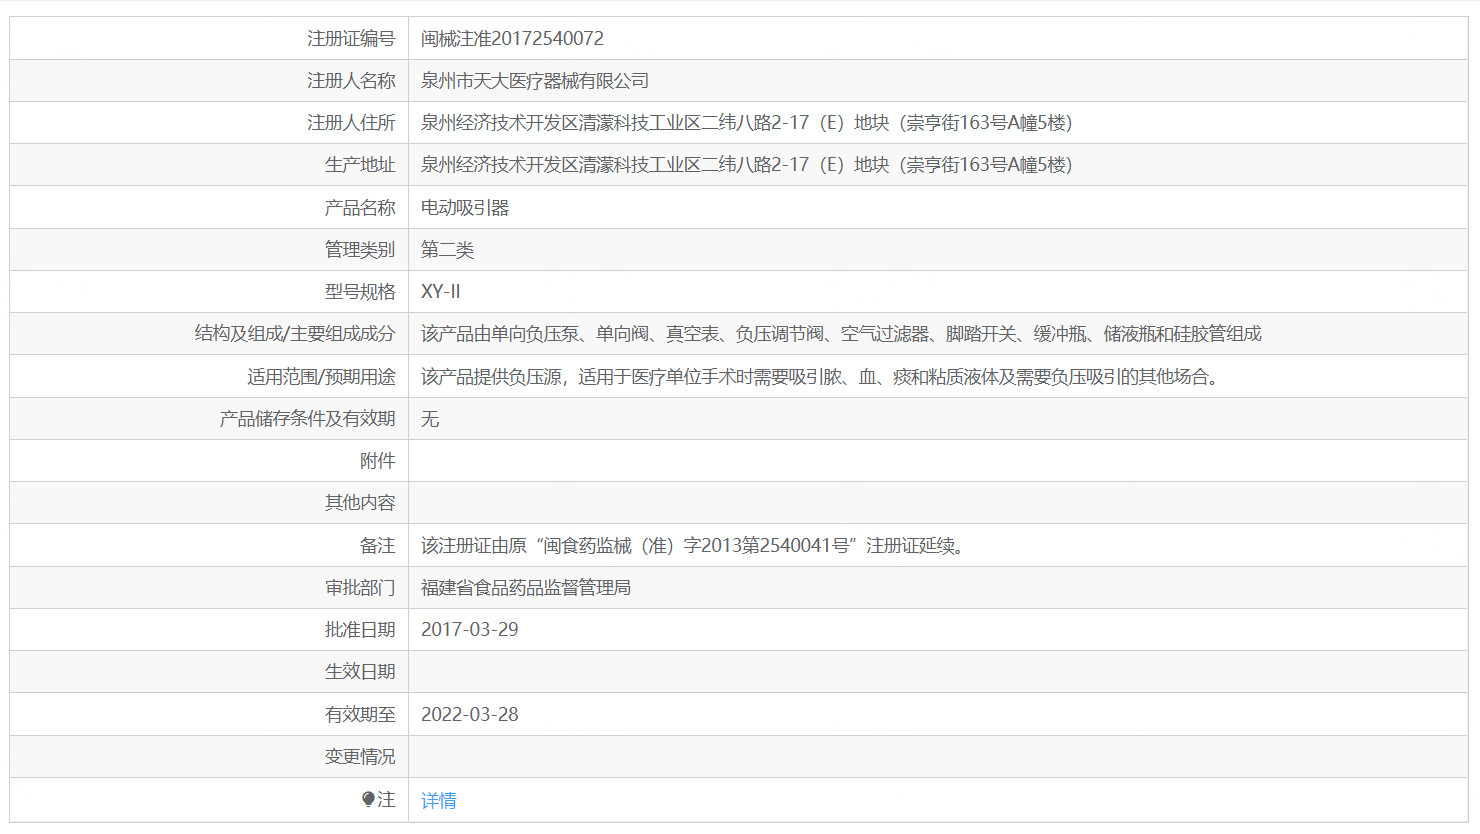Click the lightbulb icon beside 注
This screenshot has height=834, width=1480.
click(x=368, y=799)
